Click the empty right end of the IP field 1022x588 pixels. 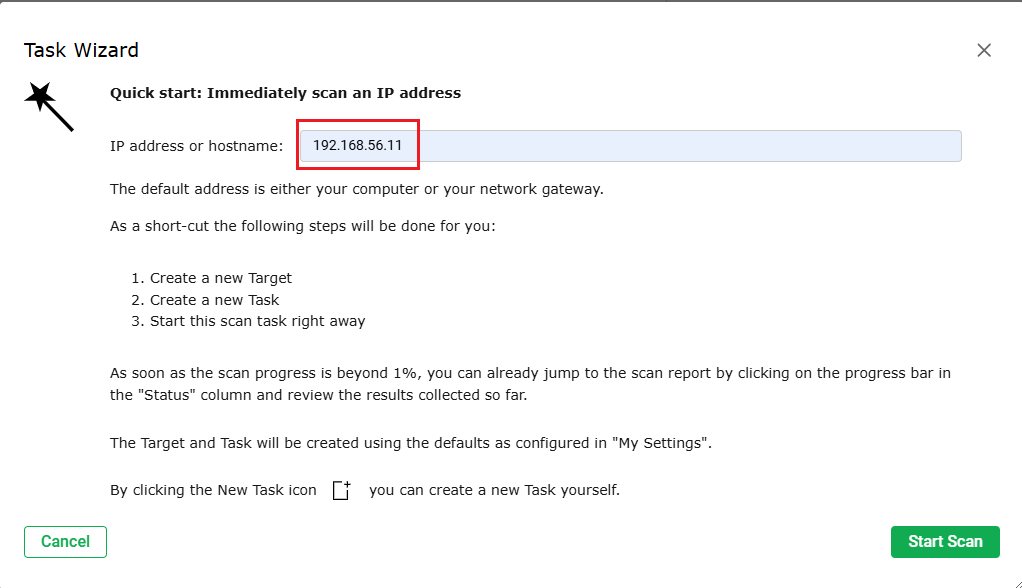point(900,146)
